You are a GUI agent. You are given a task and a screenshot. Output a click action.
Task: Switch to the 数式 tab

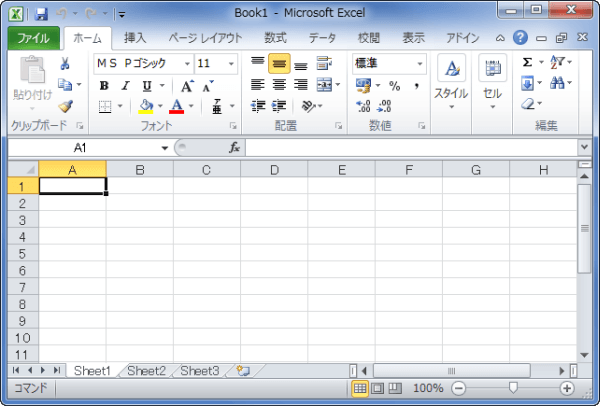pos(275,38)
